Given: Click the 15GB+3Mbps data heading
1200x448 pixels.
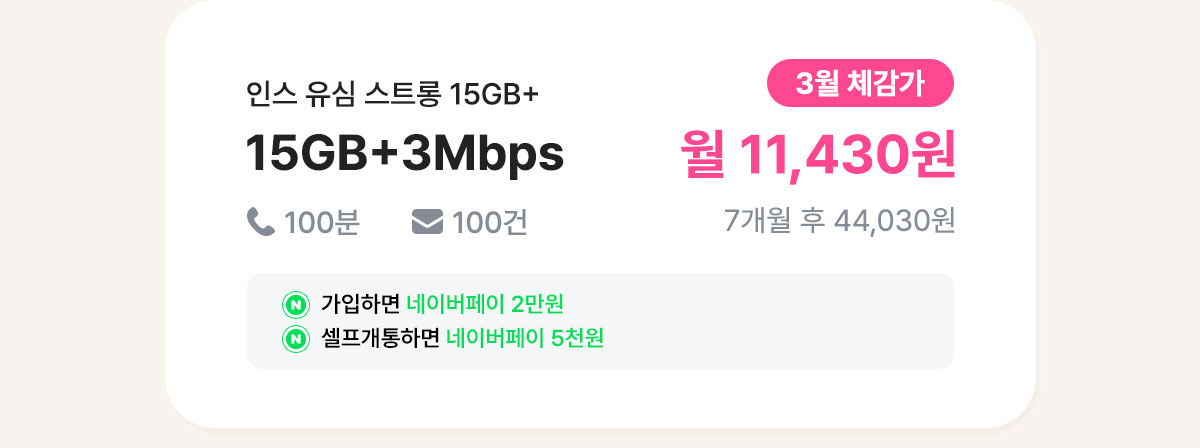Looking at the screenshot, I should point(405,153).
